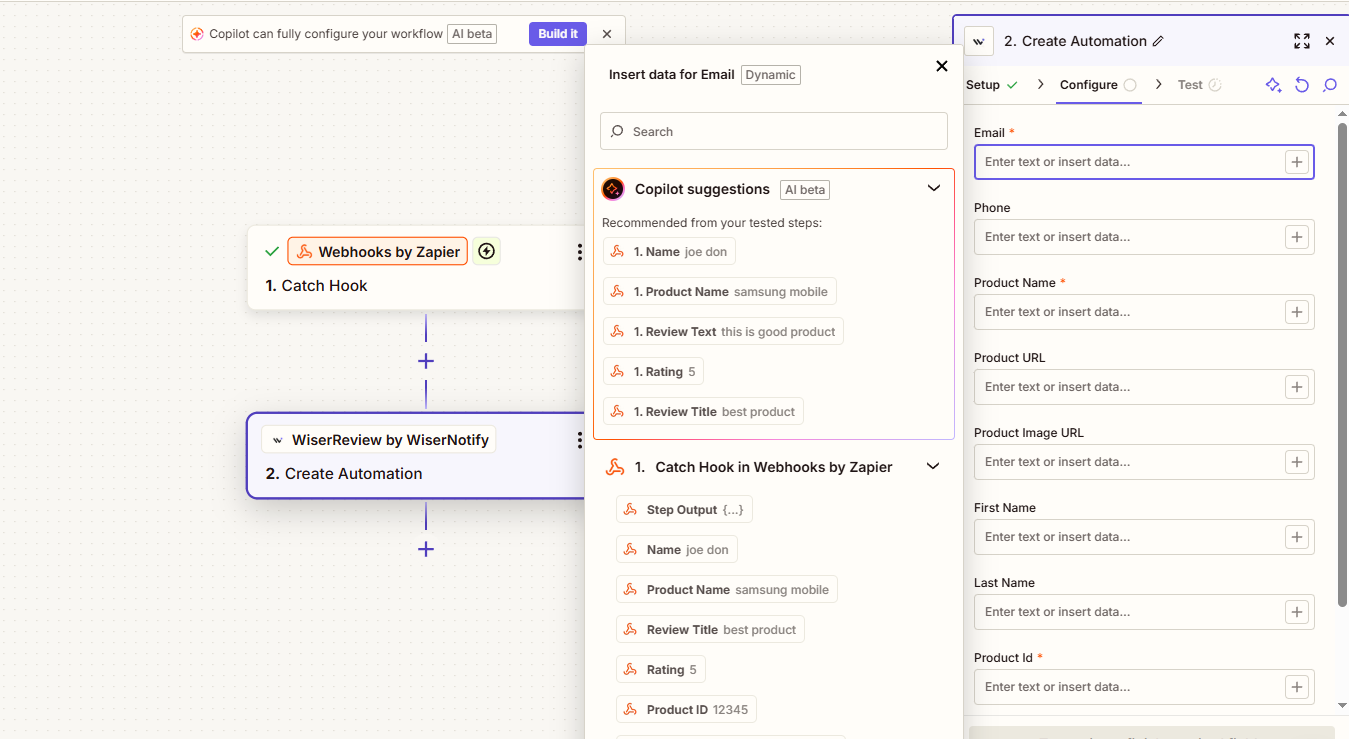1349x739 pixels.
Task: Click the lightning trigger icon on Webhooks step
Action: coord(486,252)
